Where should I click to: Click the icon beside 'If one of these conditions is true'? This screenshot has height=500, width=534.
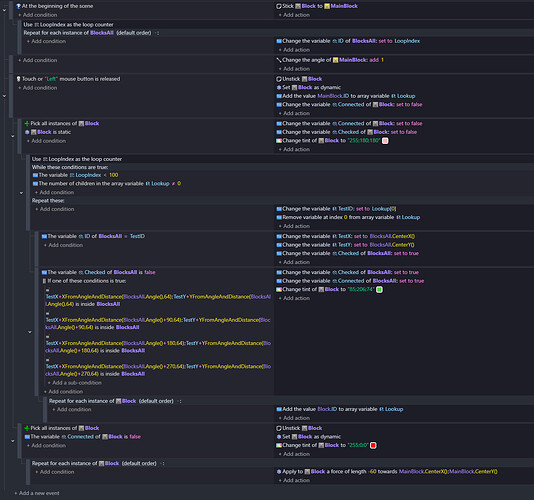pos(44,281)
